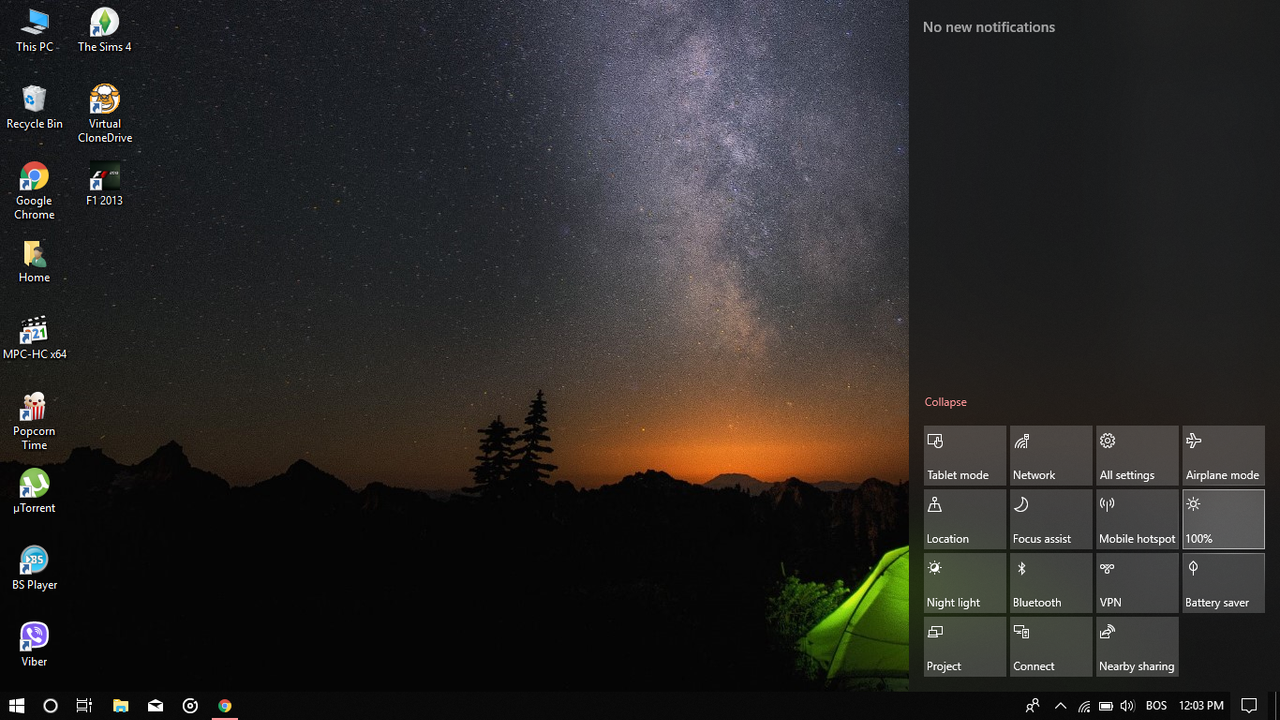Select MPC-HC x64 desktop icon

(x=34, y=338)
